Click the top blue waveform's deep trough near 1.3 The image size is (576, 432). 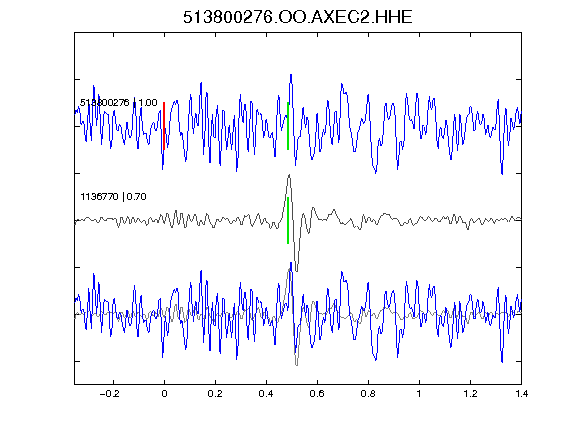click(x=502, y=173)
